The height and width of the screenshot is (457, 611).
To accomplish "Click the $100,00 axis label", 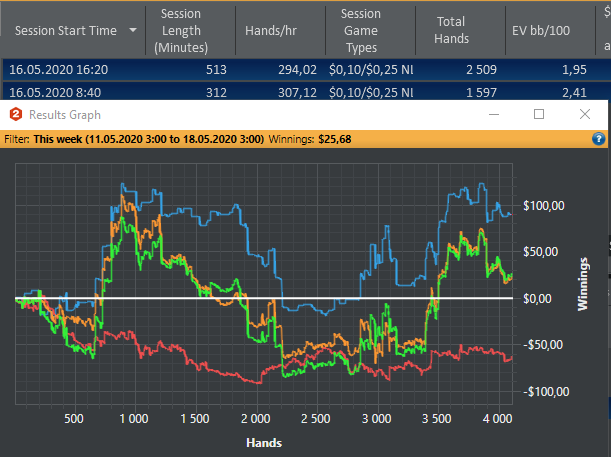I will pyautogui.click(x=543, y=205).
